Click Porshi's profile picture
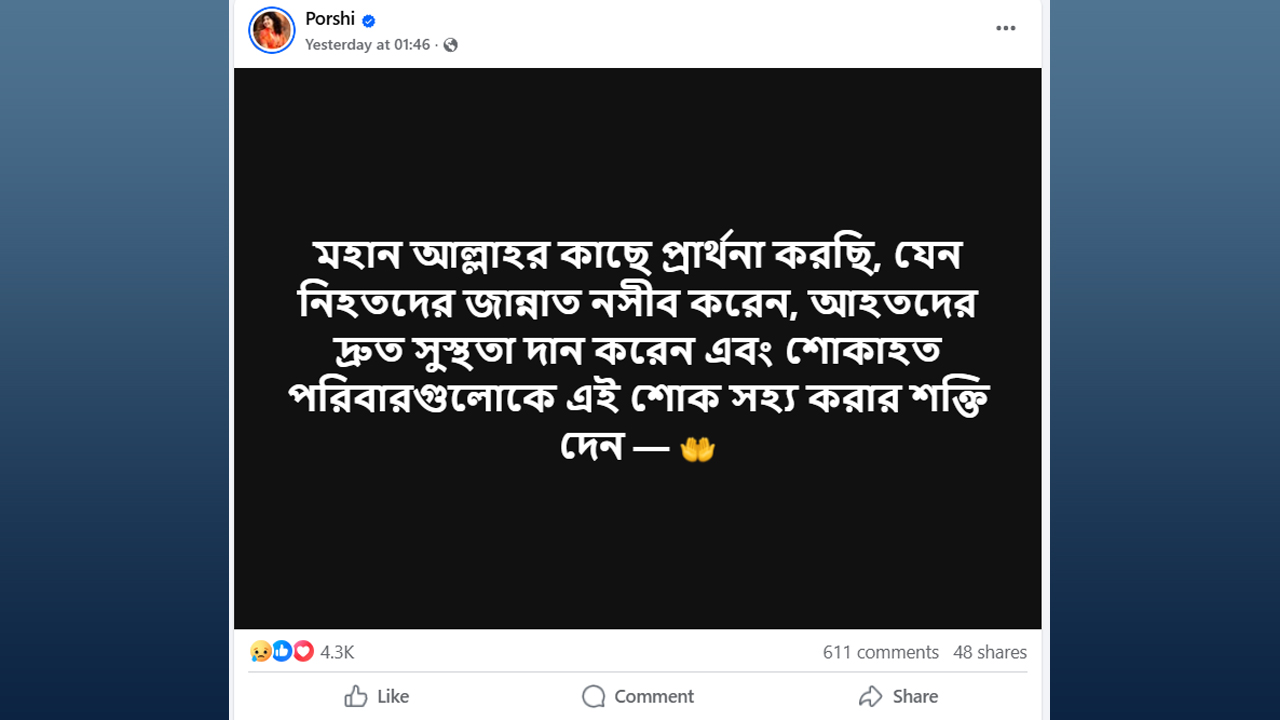The width and height of the screenshot is (1280, 720). click(272, 30)
